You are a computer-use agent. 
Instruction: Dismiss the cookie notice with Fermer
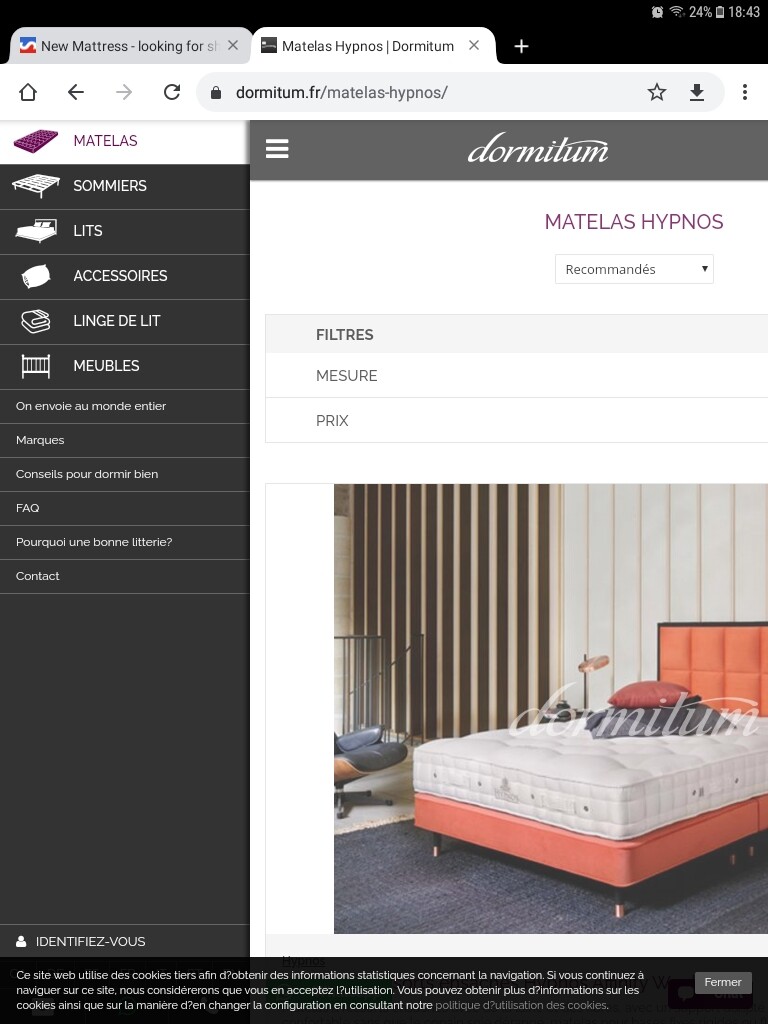[722, 982]
